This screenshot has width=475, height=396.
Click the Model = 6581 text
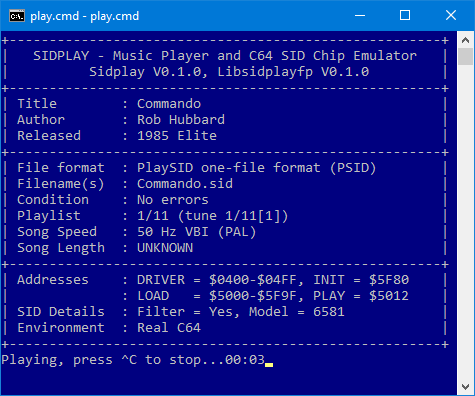[297, 312]
